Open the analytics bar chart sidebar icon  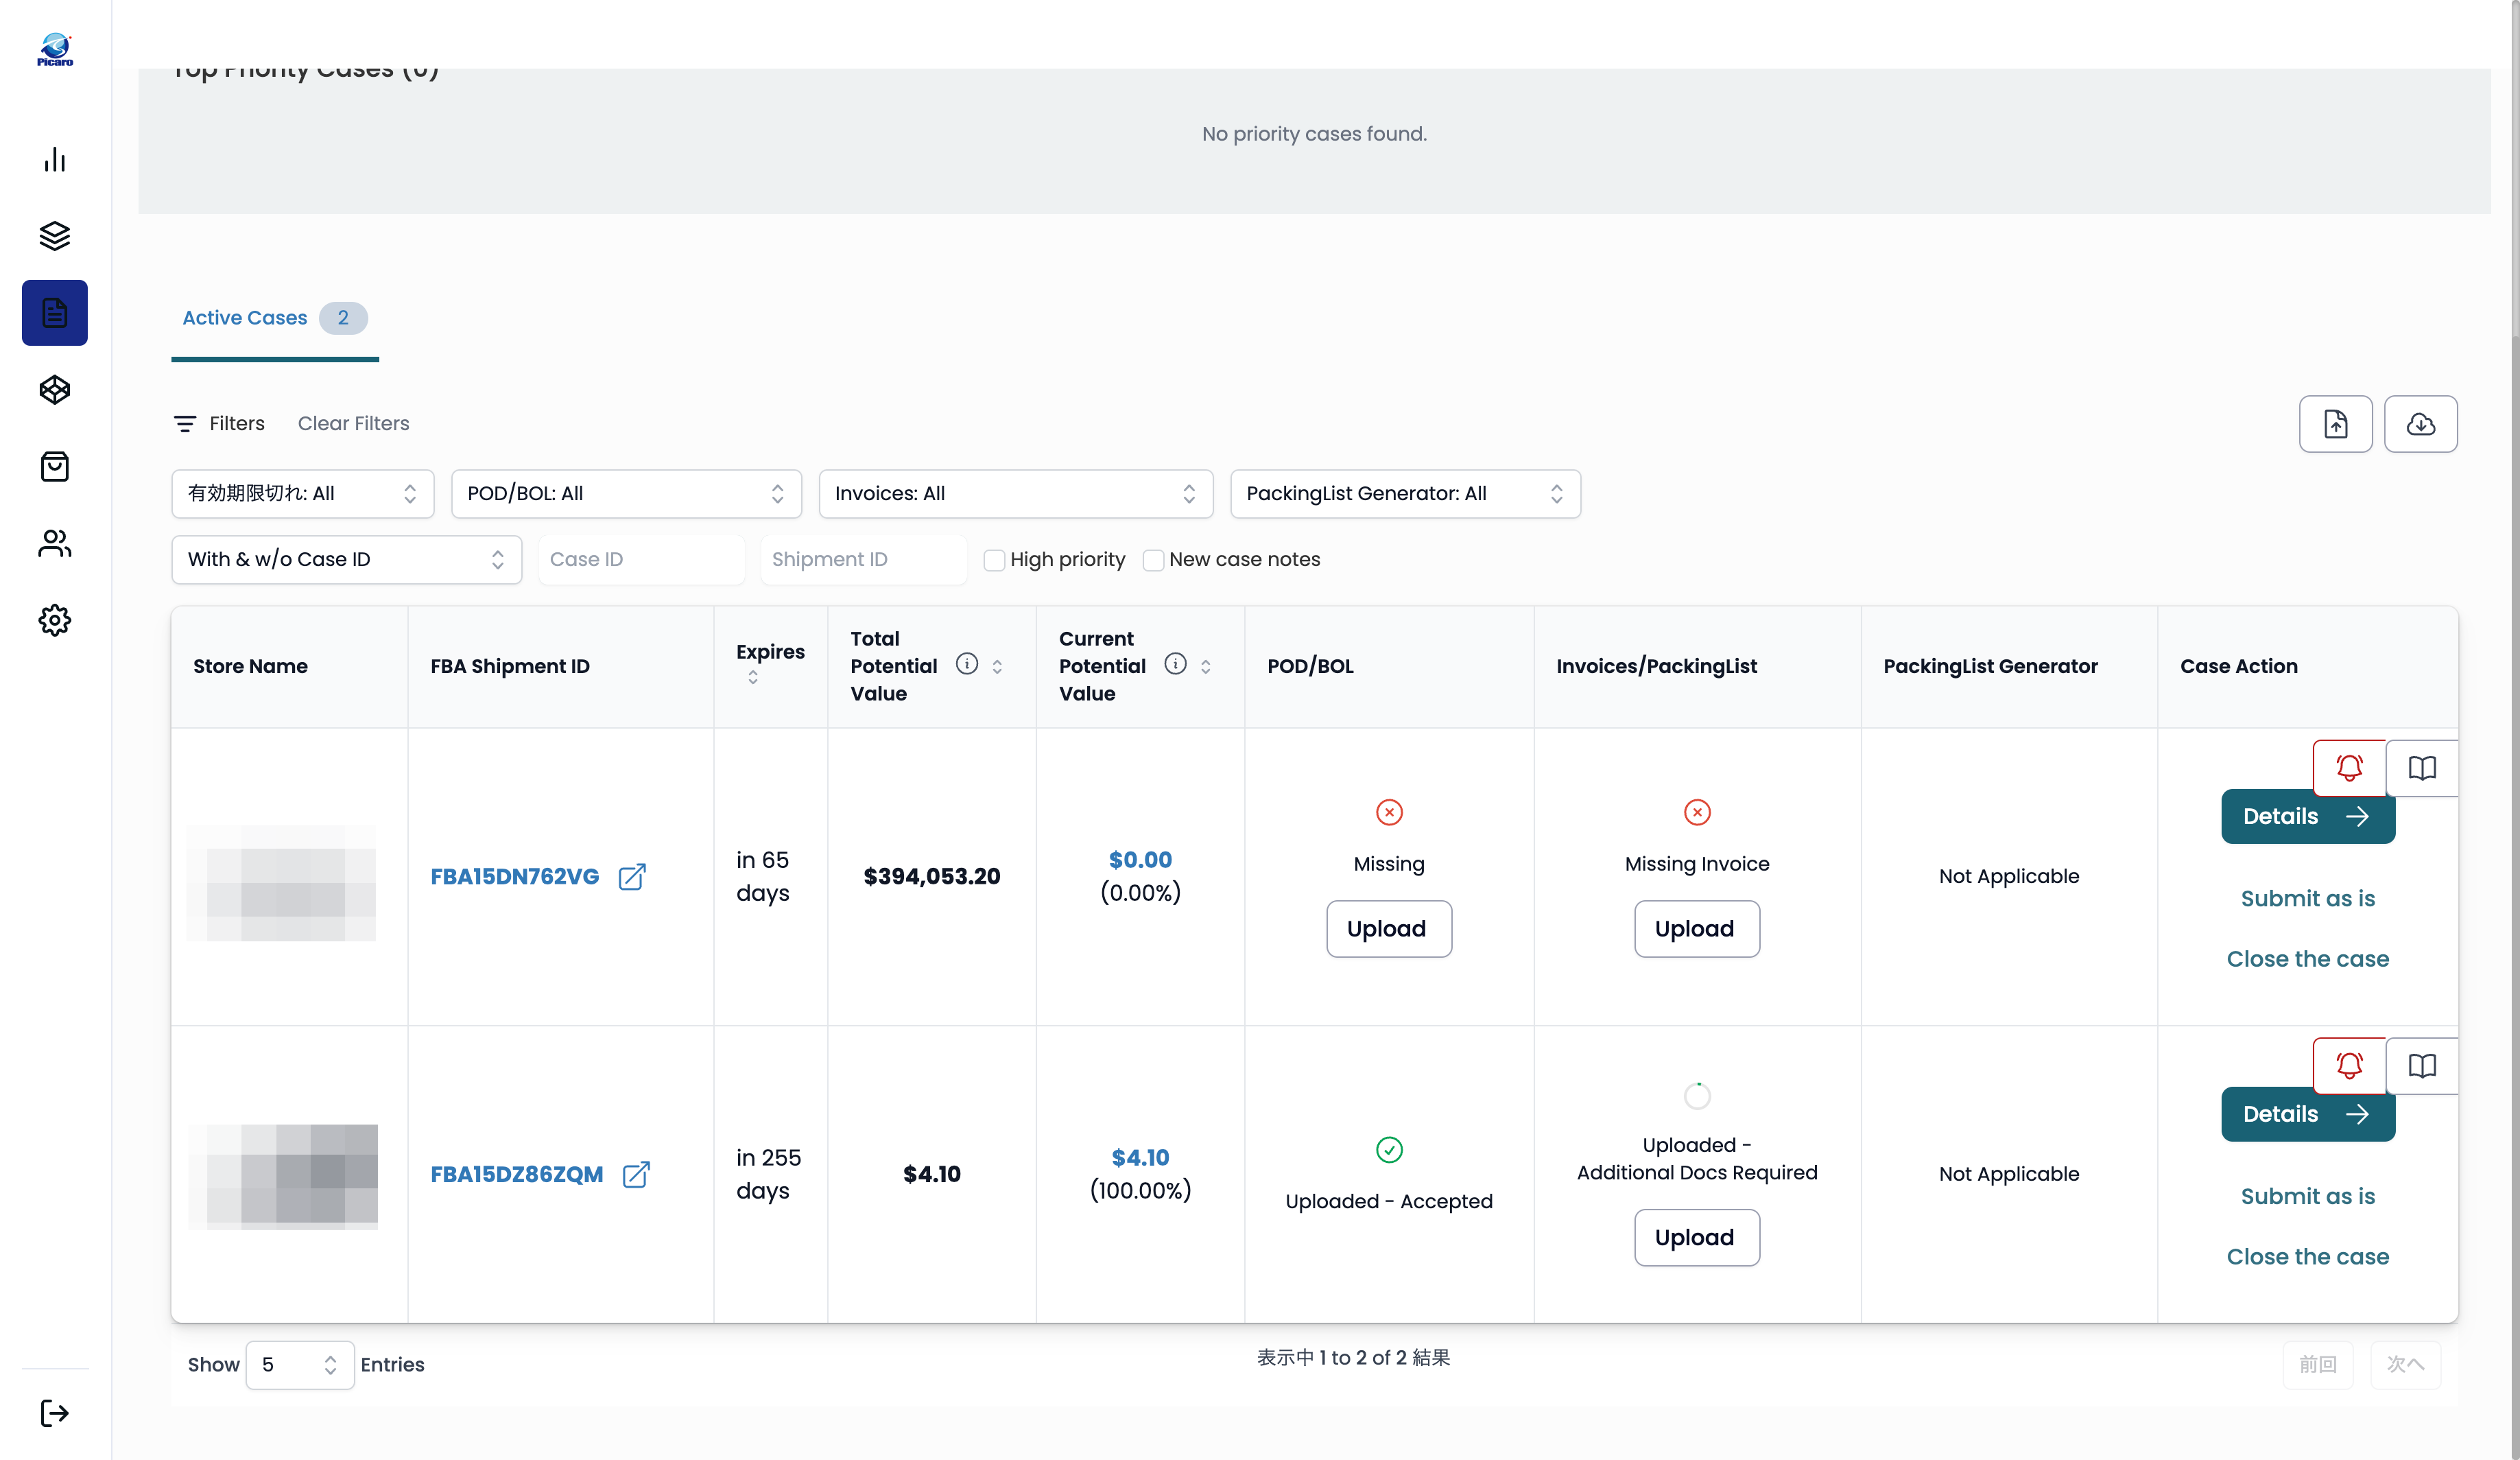pos(55,159)
